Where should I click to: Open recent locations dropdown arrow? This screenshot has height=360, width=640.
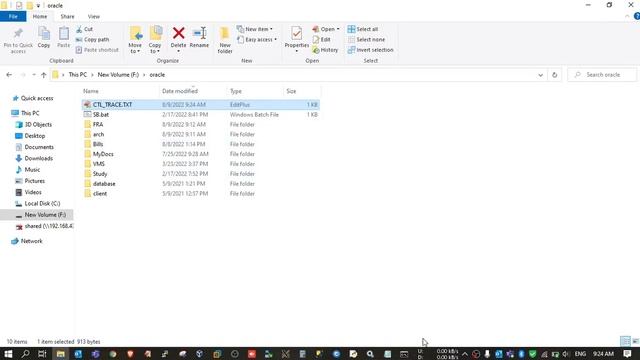[x=34, y=75]
